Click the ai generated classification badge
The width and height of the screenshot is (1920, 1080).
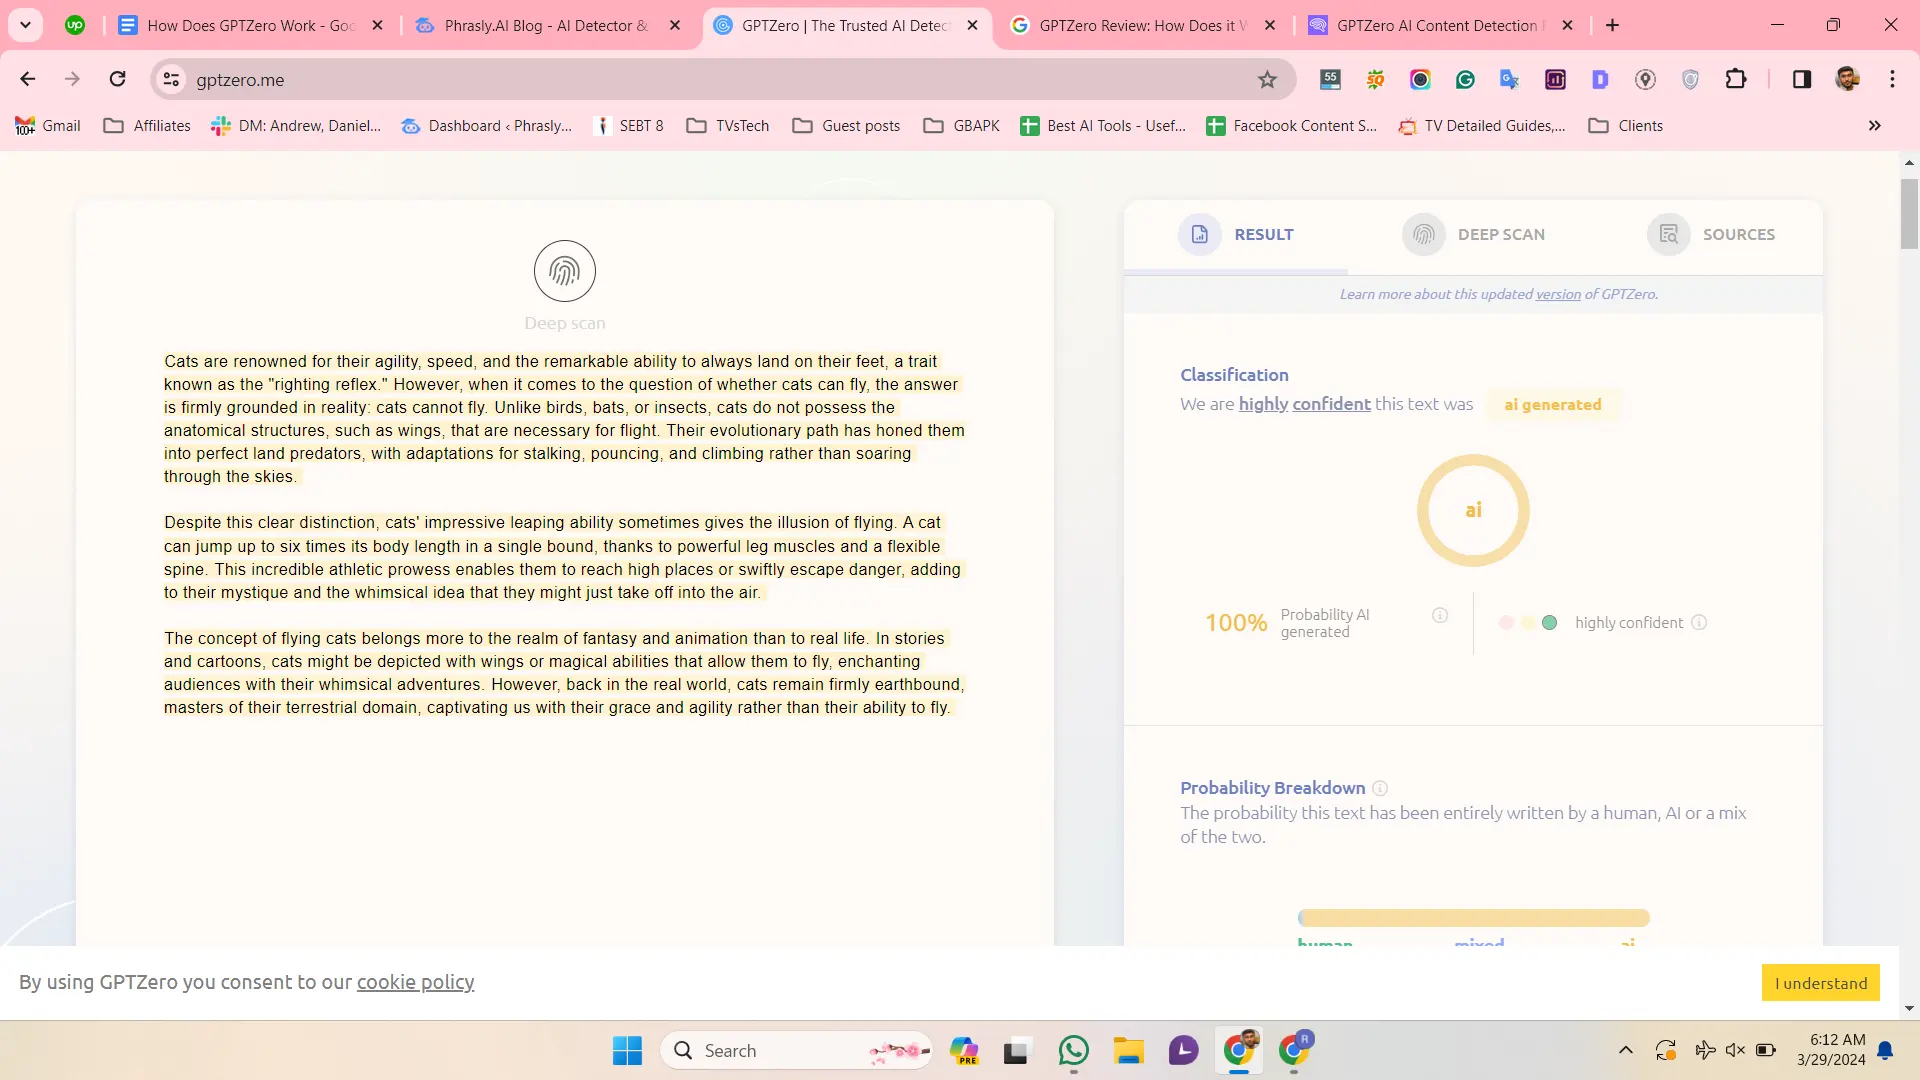tap(1552, 404)
